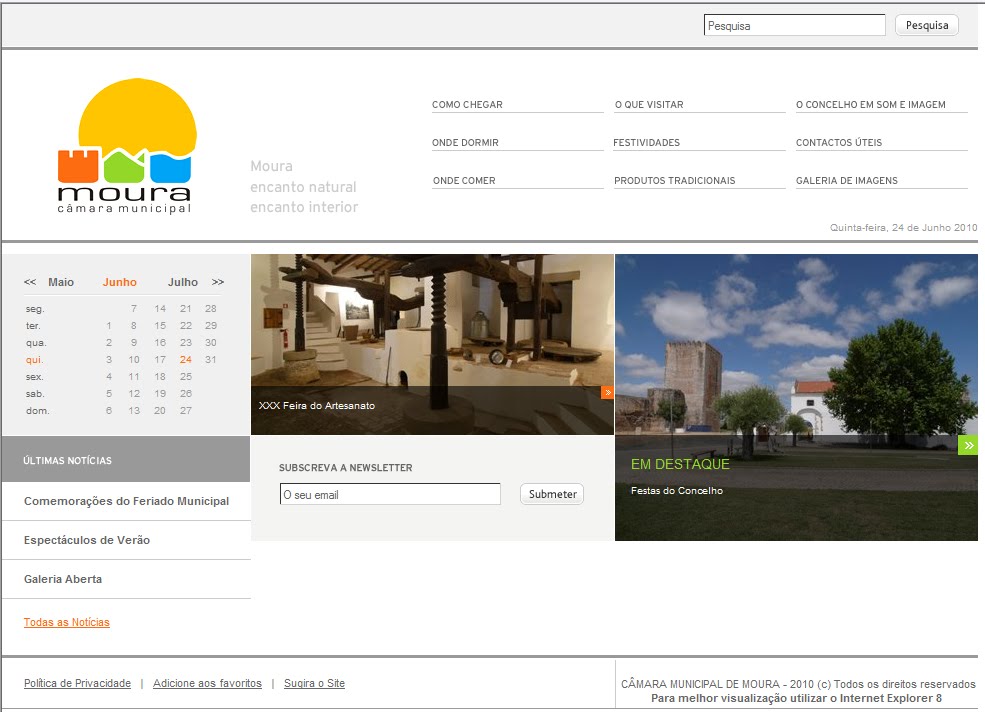Open Festas do Concelho highlight
This screenshot has height=712, width=985.
pos(677,491)
